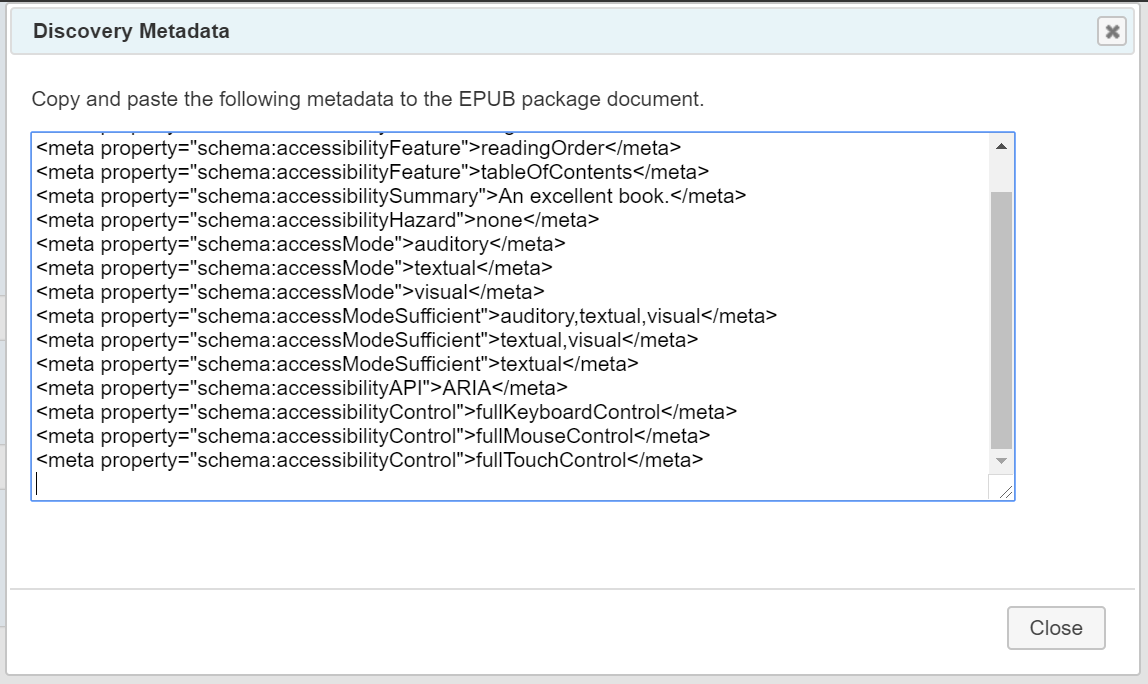Viewport: 1148px width, 684px height.
Task: Click the Discovery Metadata dialog title
Action: point(131,31)
